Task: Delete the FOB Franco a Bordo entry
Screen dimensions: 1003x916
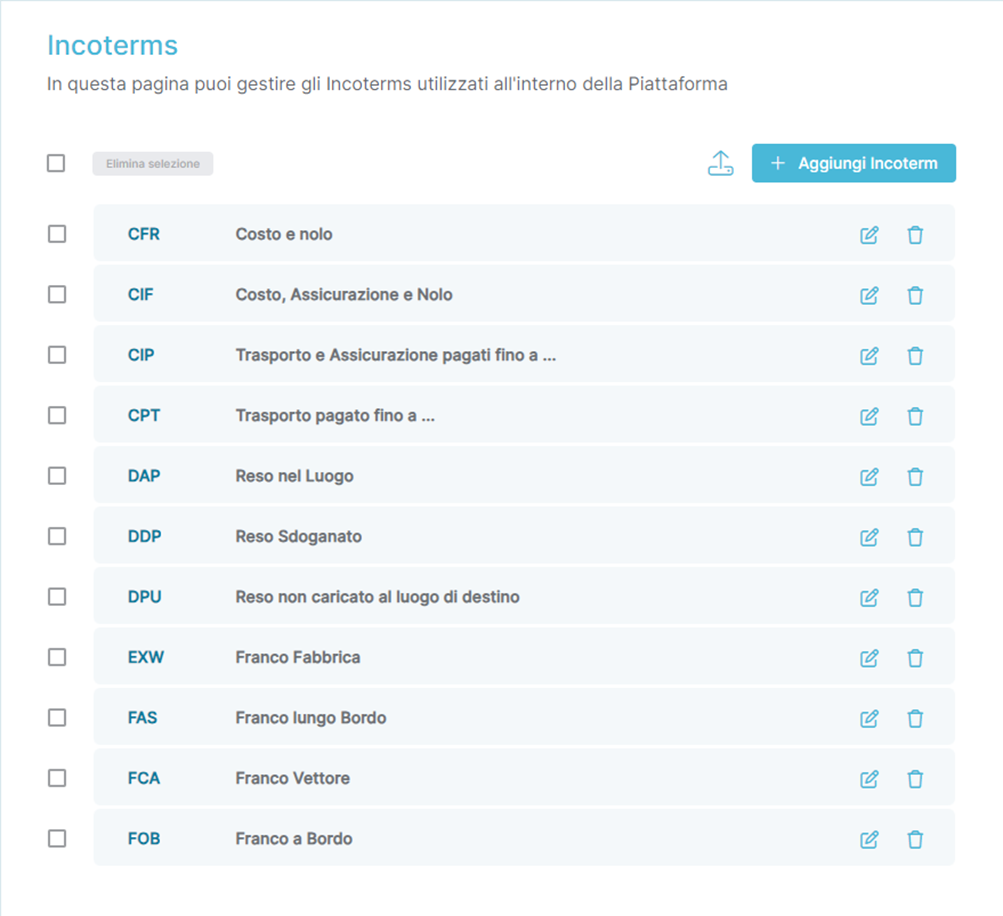Action: pyautogui.click(x=915, y=839)
